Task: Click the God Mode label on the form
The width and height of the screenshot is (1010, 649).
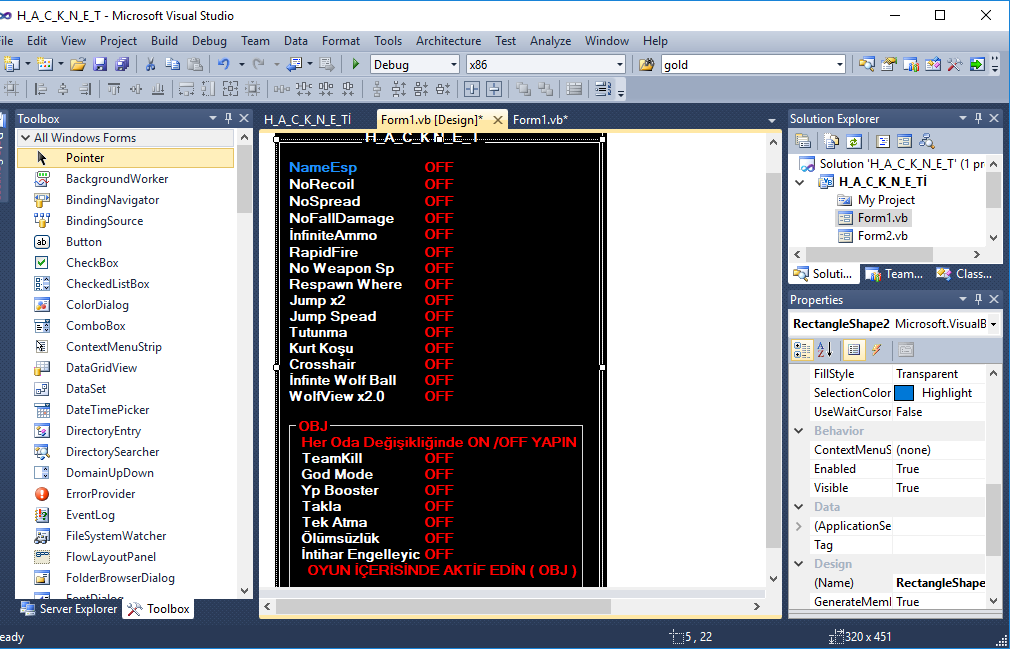Action: pyautogui.click(x=338, y=475)
